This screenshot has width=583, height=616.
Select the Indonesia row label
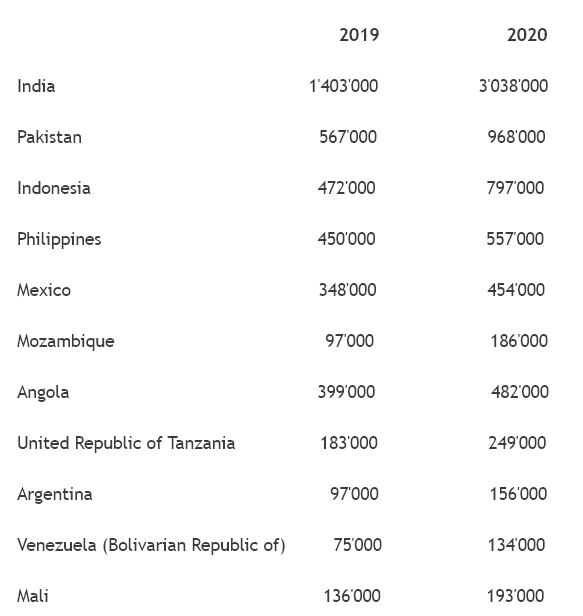pyautogui.click(x=54, y=188)
